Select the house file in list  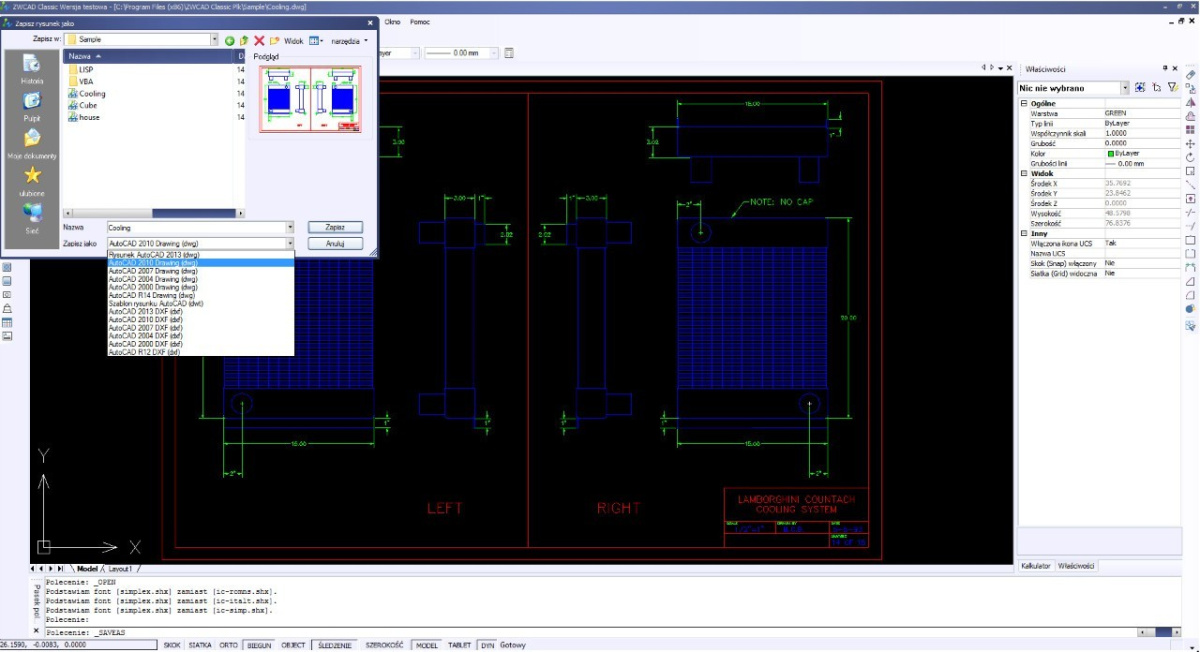[84, 117]
